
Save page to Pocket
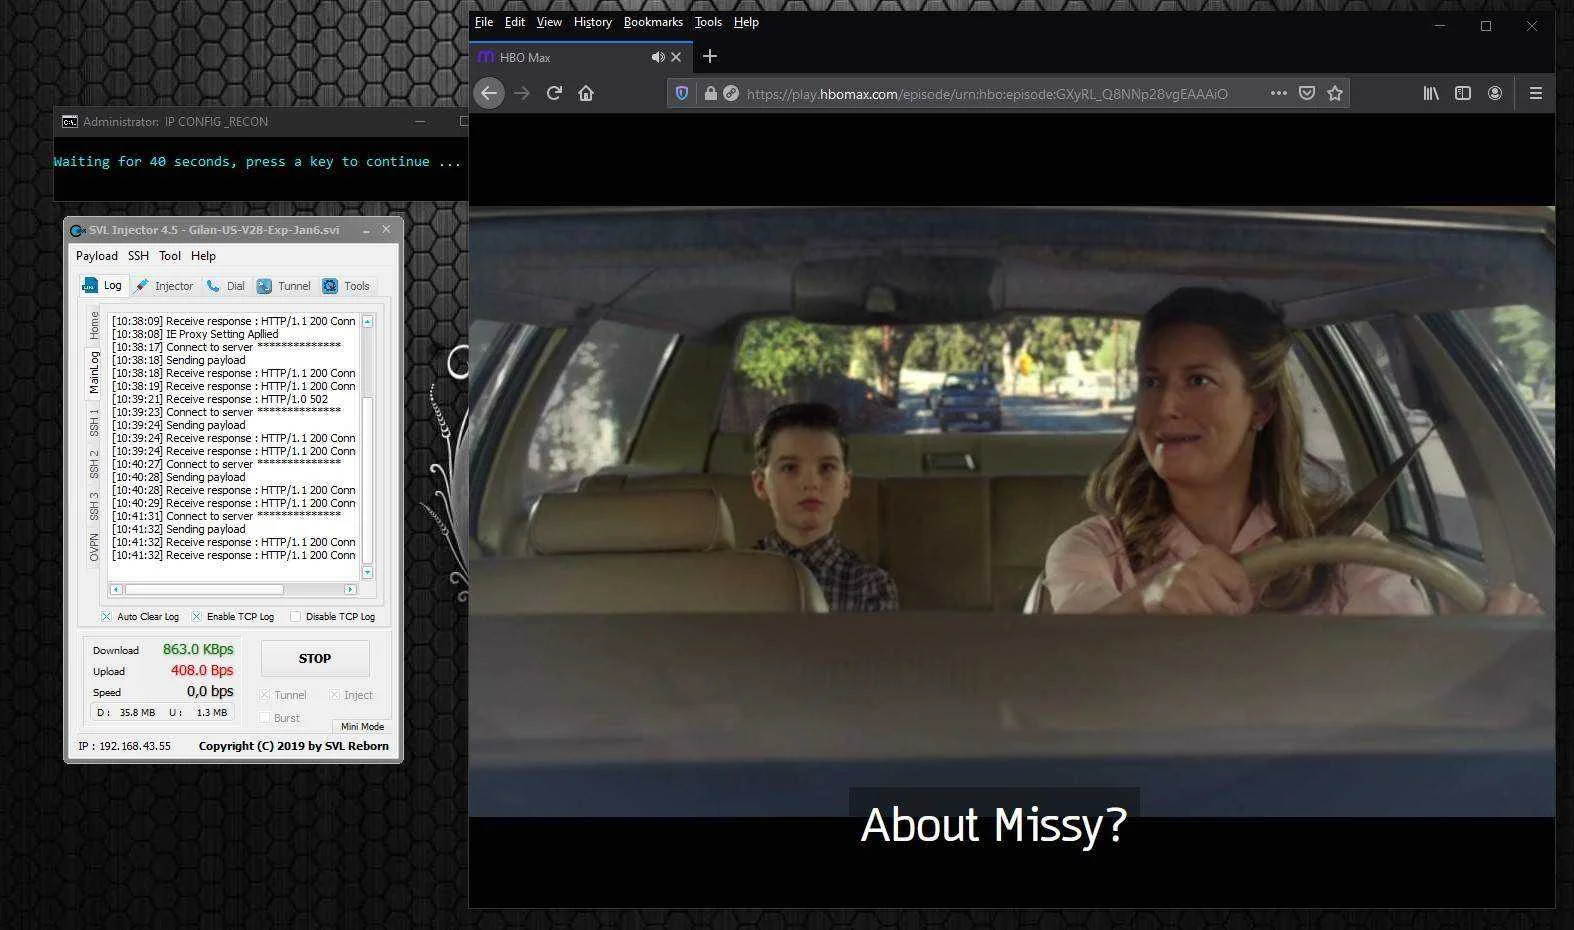coord(1306,93)
